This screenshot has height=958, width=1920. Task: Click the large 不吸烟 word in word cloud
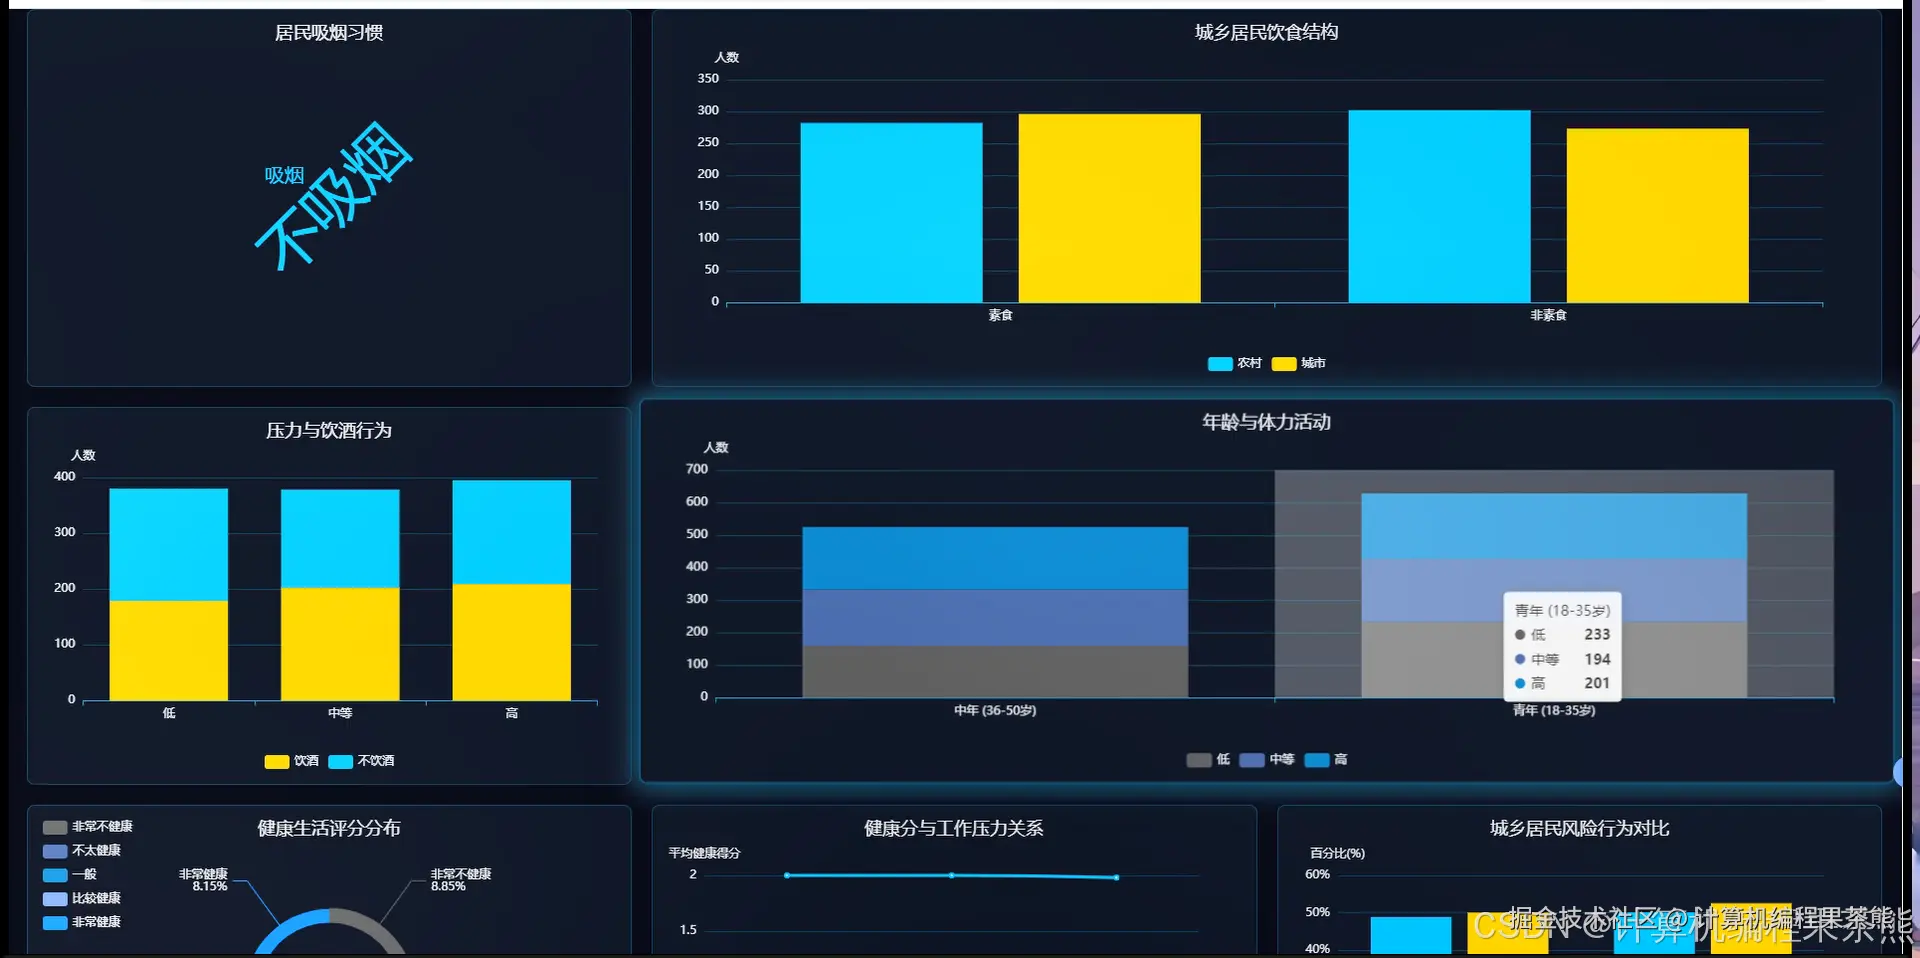(x=333, y=196)
